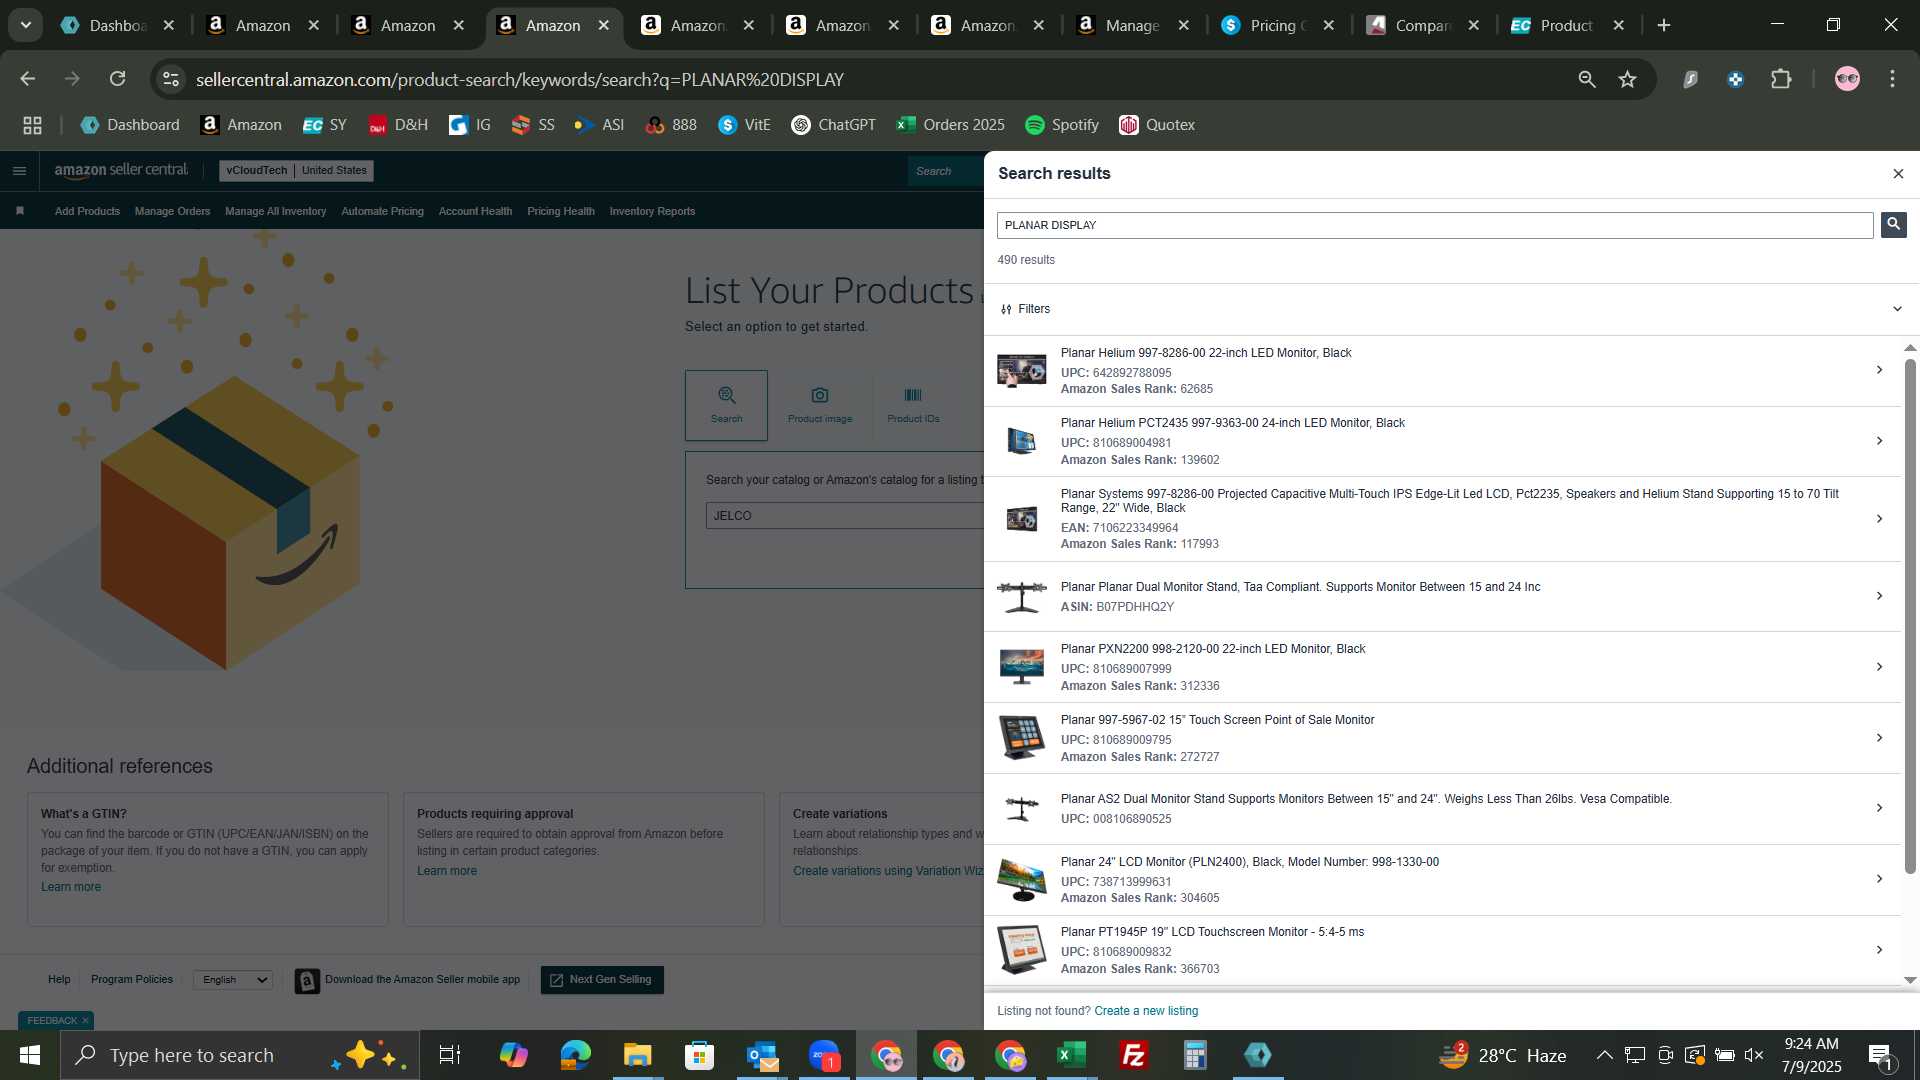The width and height of the screenshot is (1920, 1080).
Task: Close the Search results panel
Action: (1898, 174)
